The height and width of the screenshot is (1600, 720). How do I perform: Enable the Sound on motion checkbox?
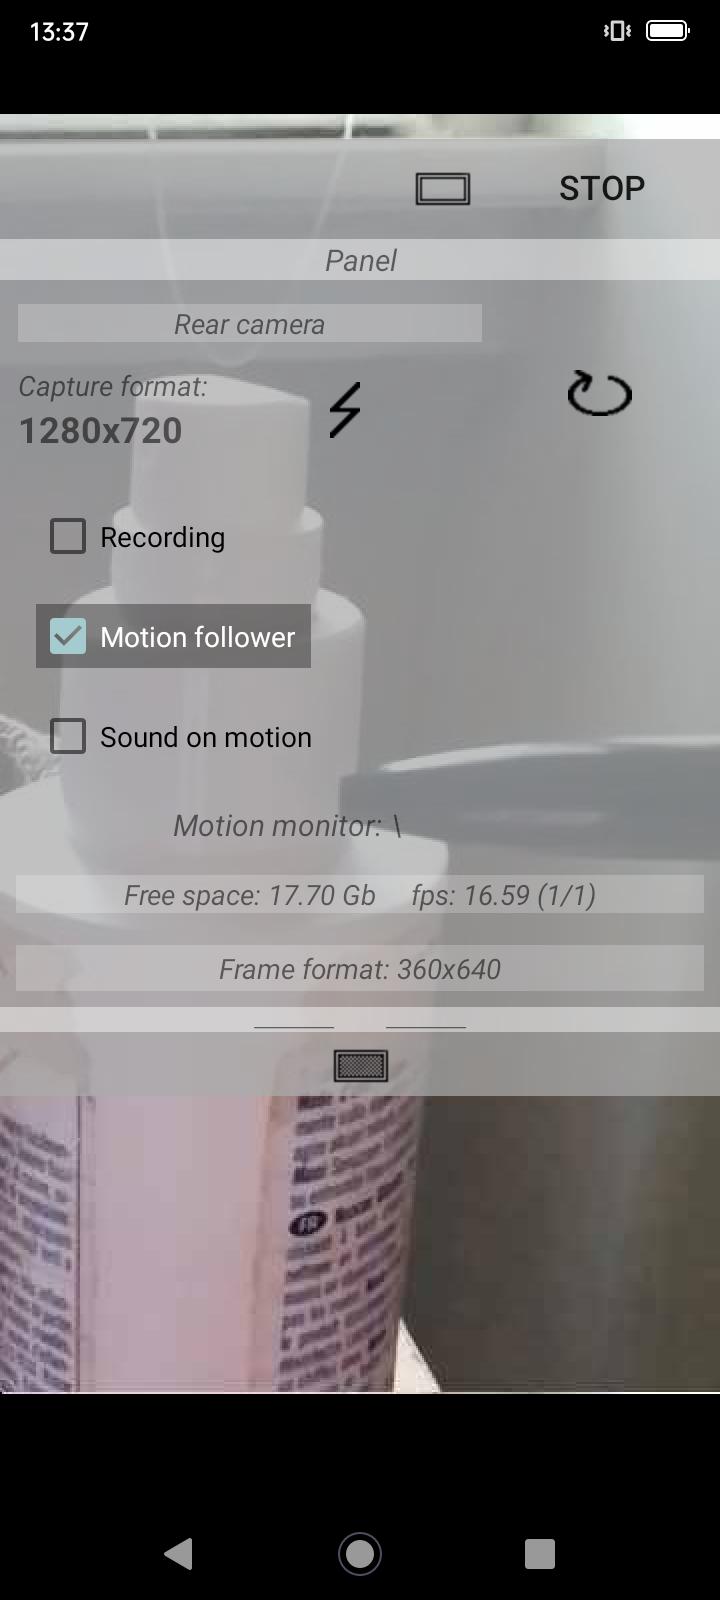[68, 737]
